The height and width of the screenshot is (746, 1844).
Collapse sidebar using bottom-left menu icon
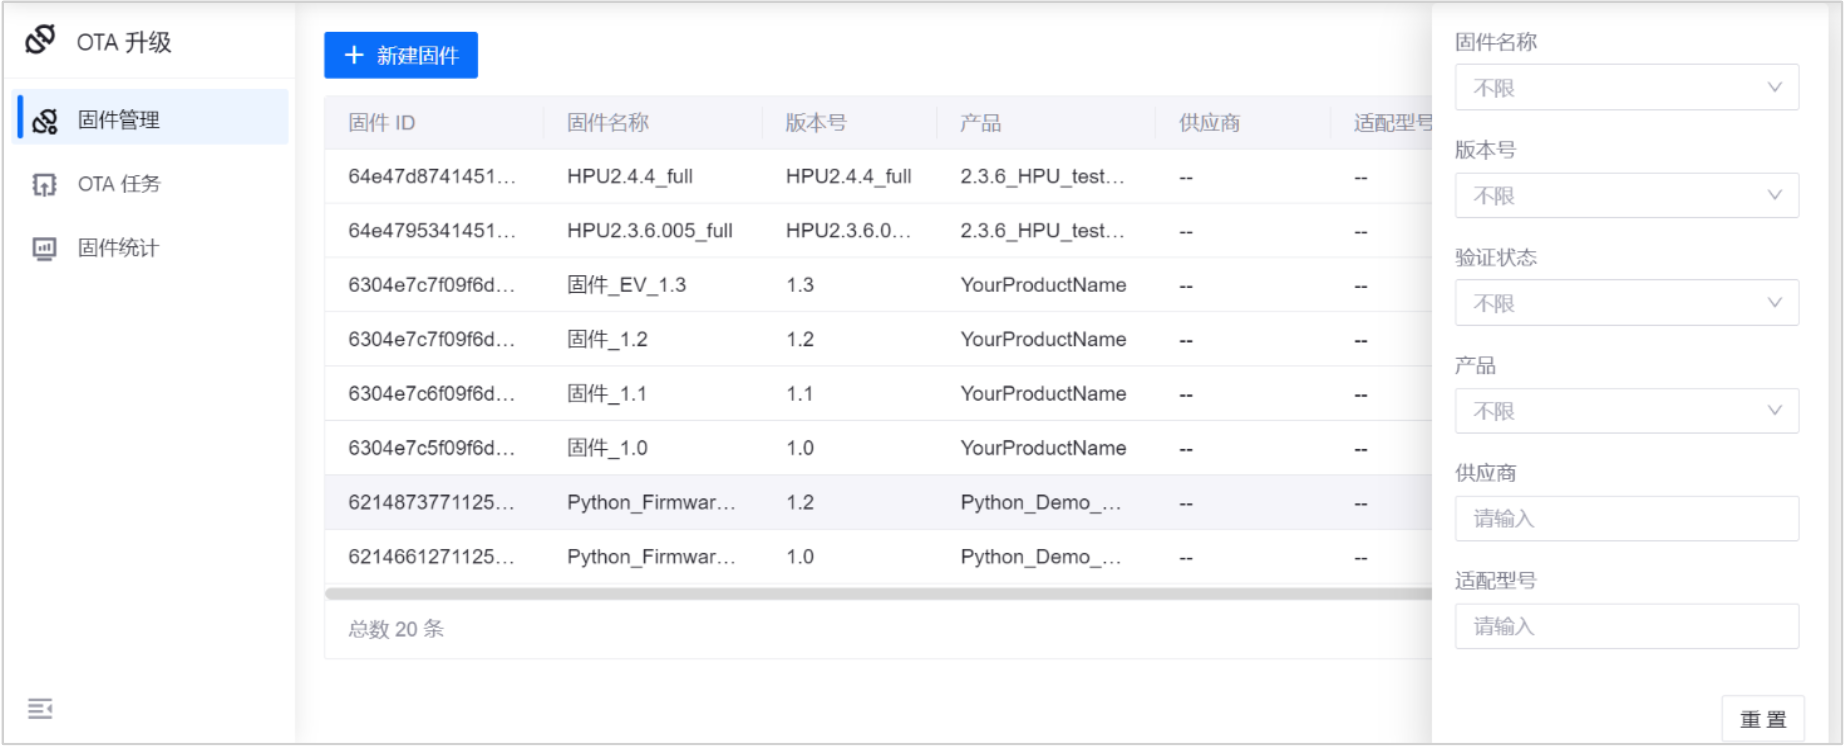[40, 709]
